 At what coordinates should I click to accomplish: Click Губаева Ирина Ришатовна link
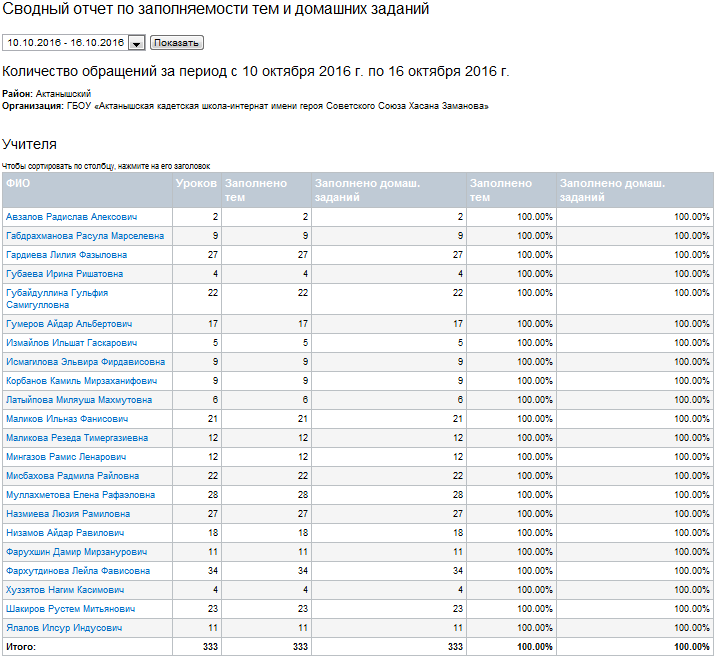65,274
